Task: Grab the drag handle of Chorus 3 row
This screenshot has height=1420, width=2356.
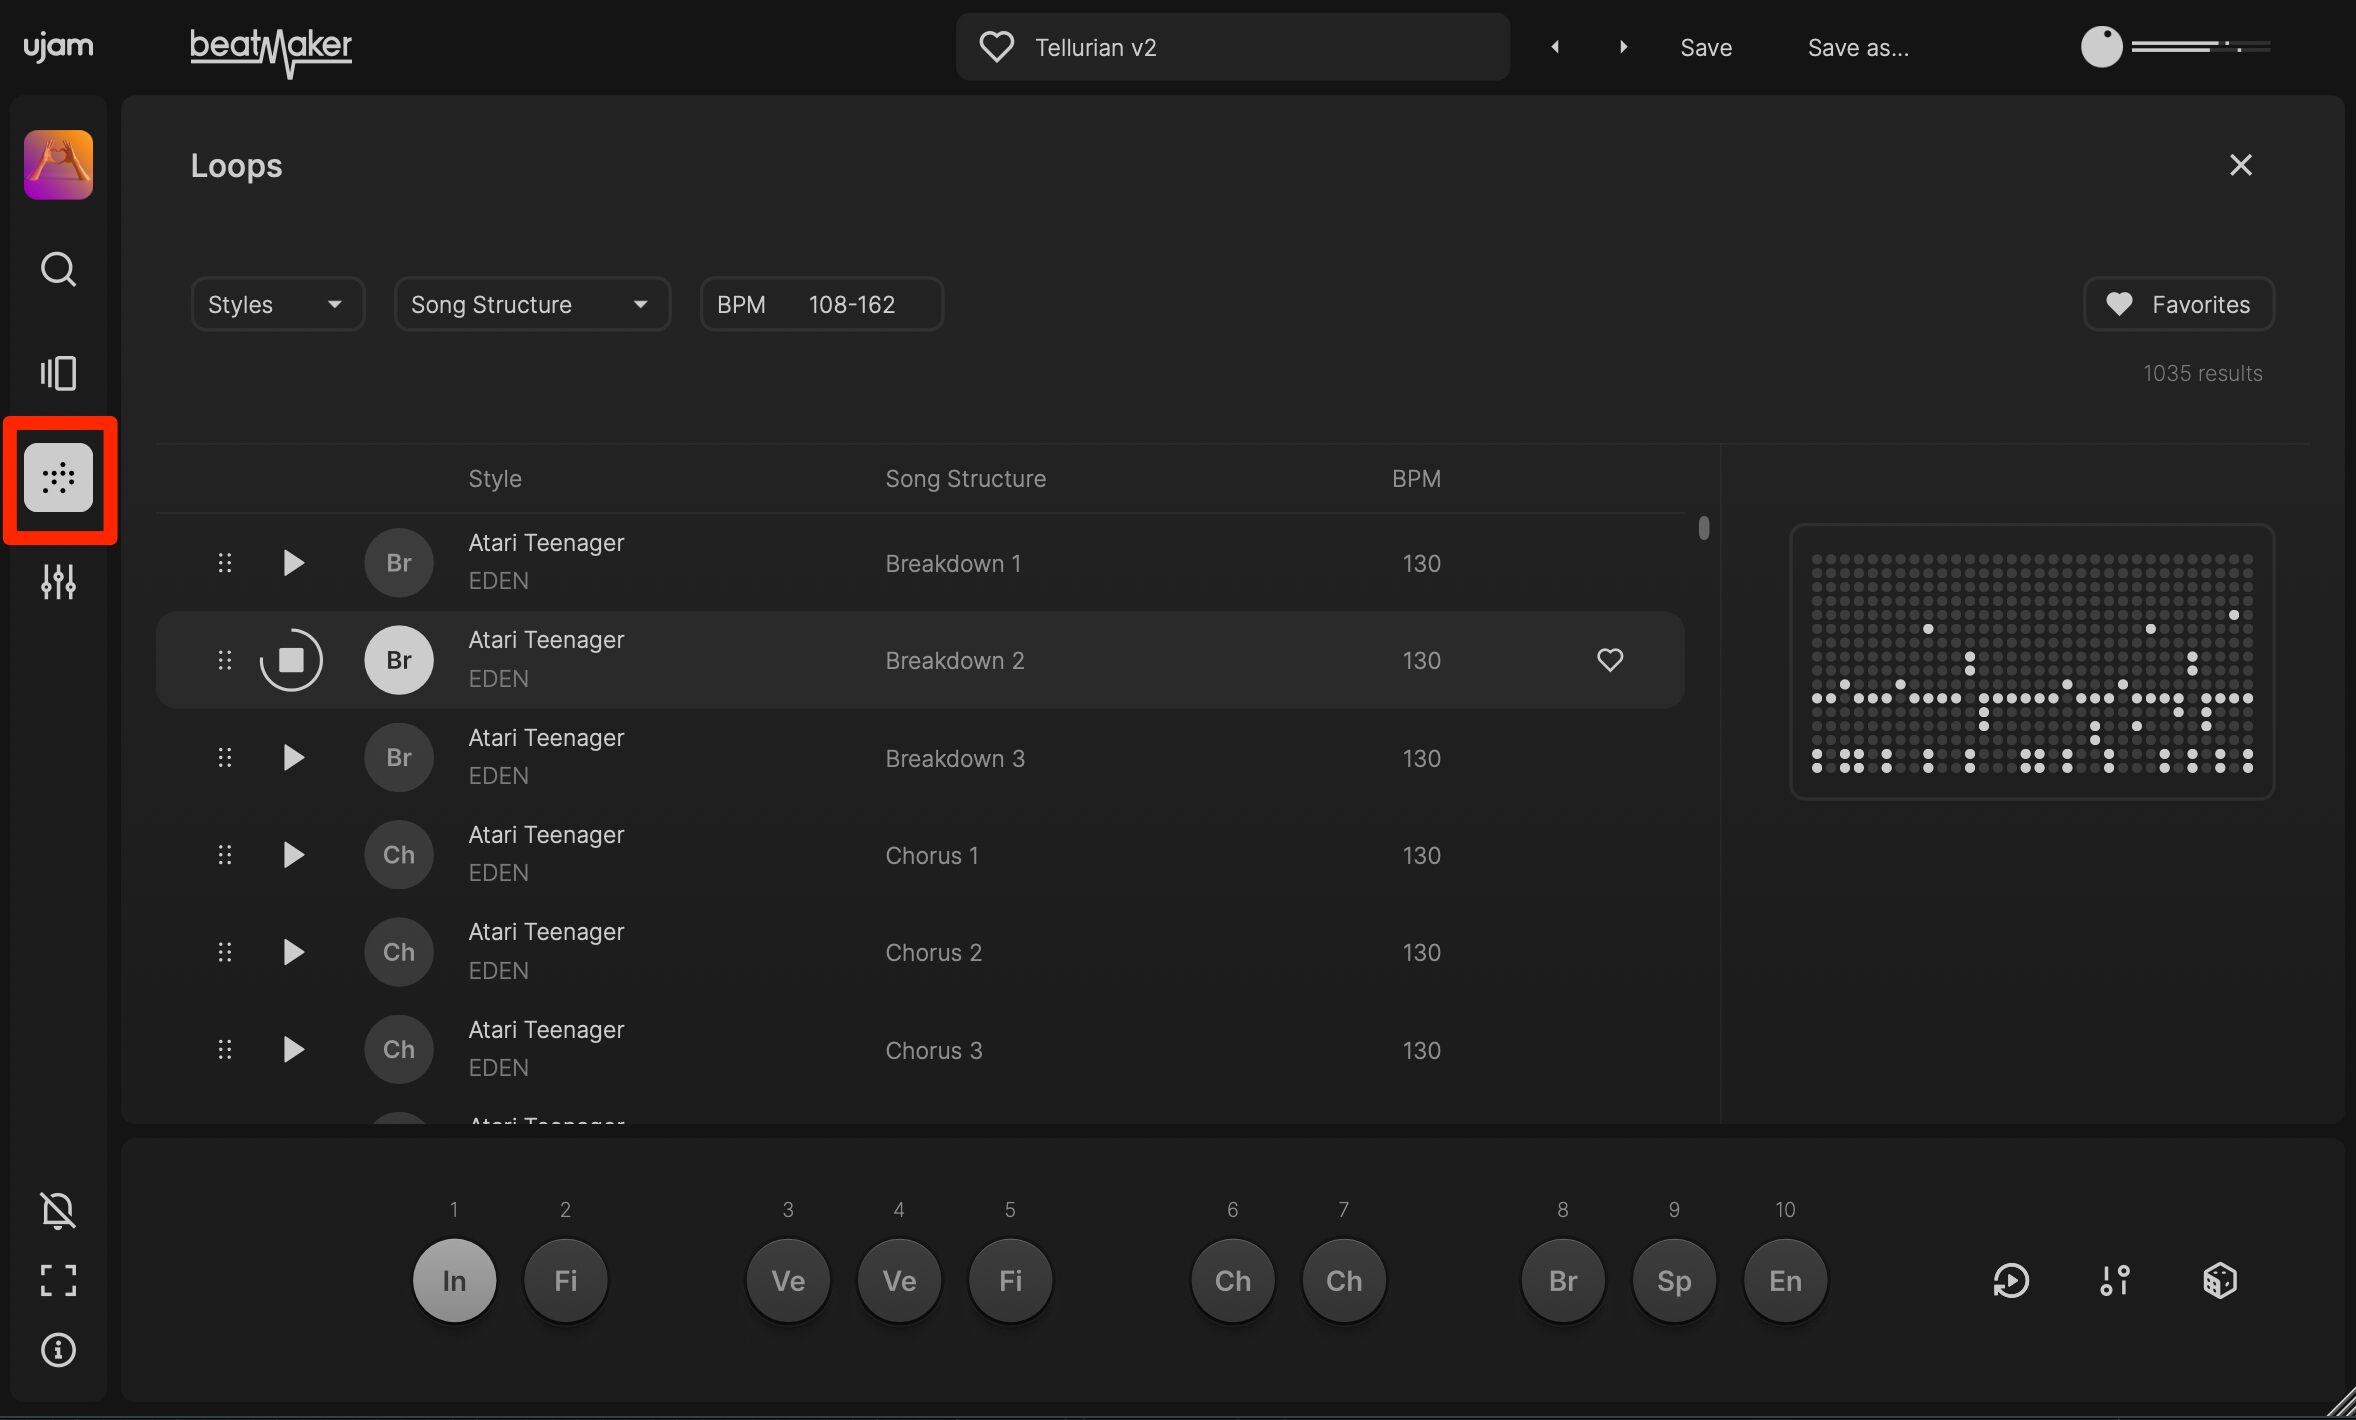Action: tap(225, 1050)
